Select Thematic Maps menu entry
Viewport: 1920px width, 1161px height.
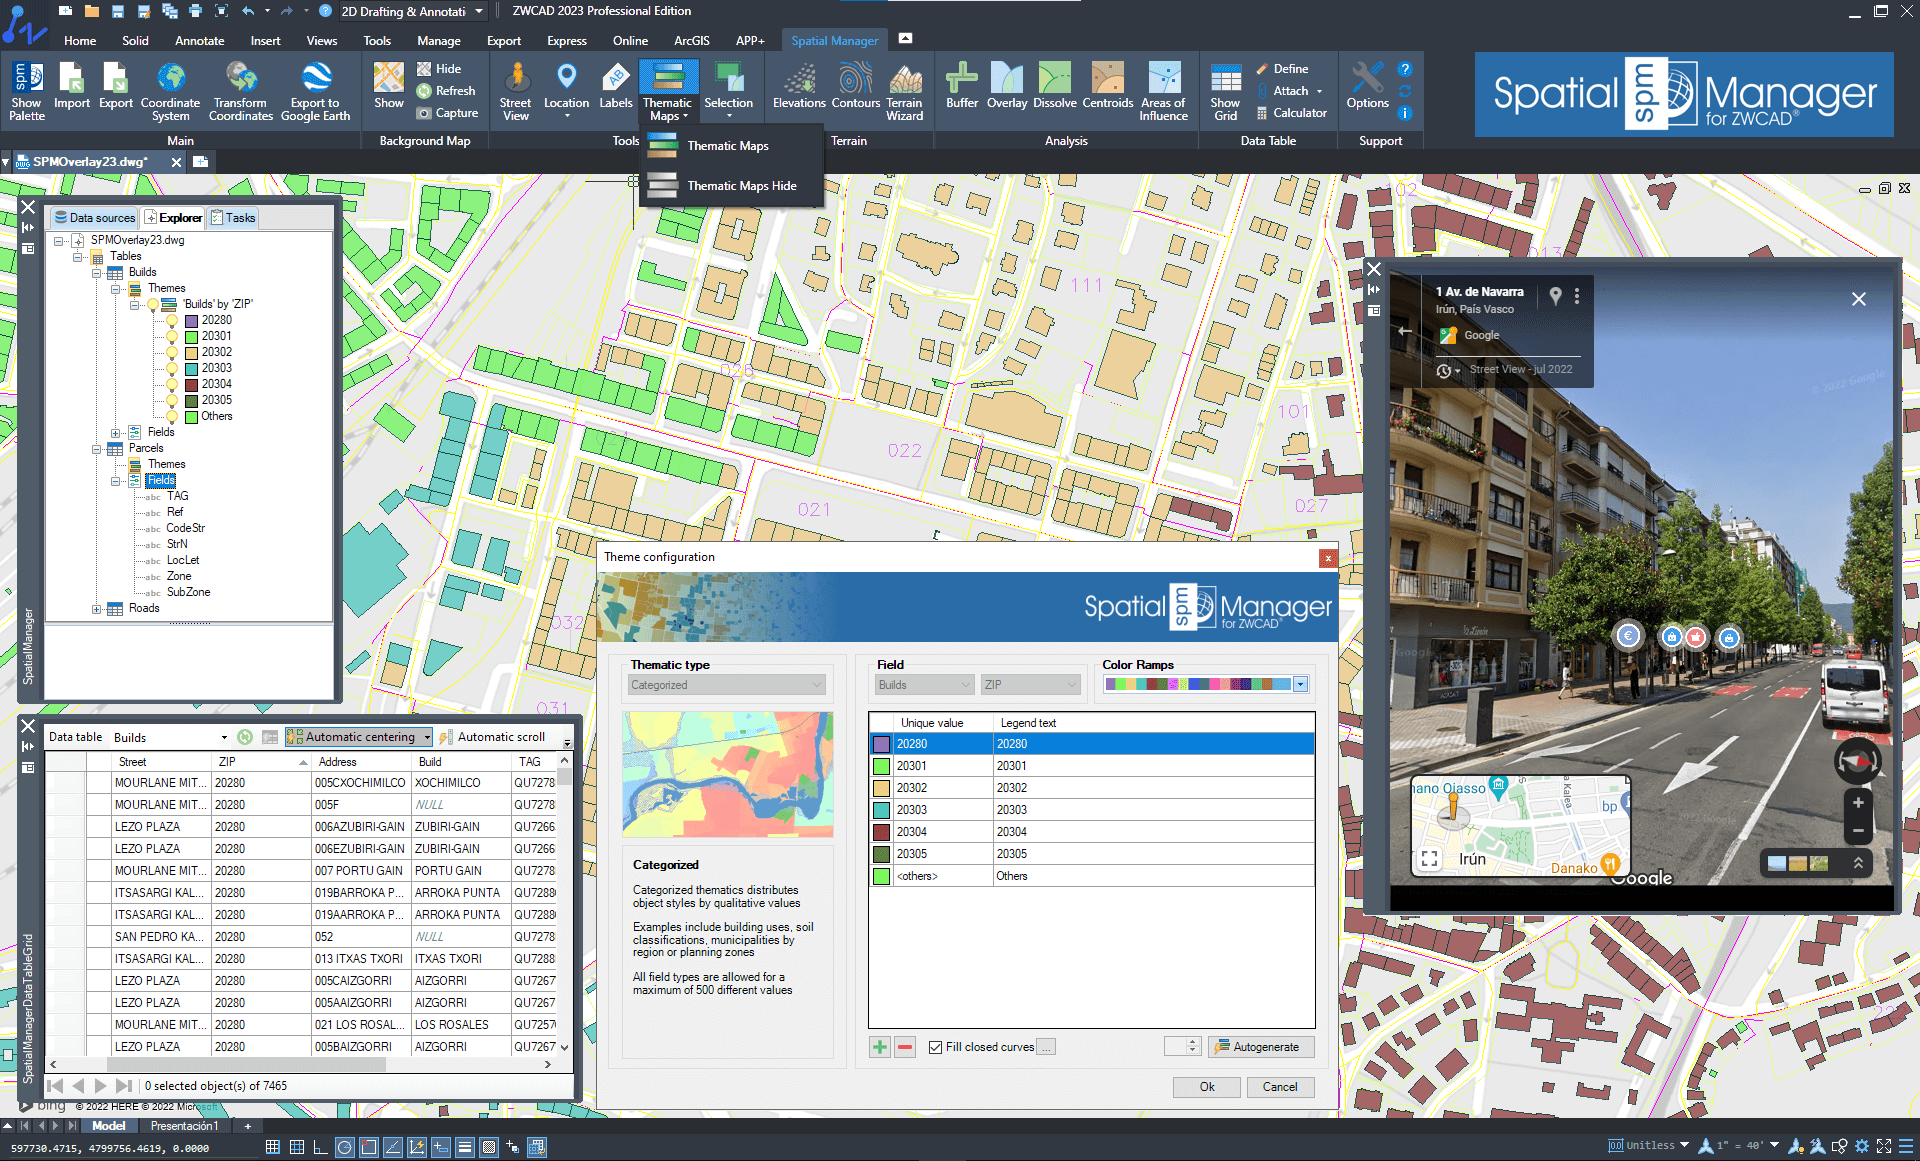[730, 146]
